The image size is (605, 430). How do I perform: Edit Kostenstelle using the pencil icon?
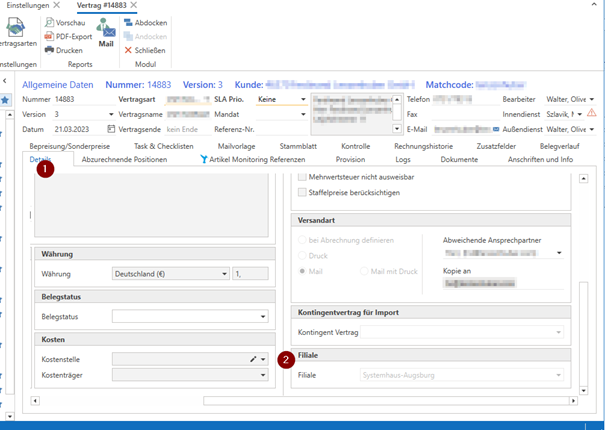254,358
